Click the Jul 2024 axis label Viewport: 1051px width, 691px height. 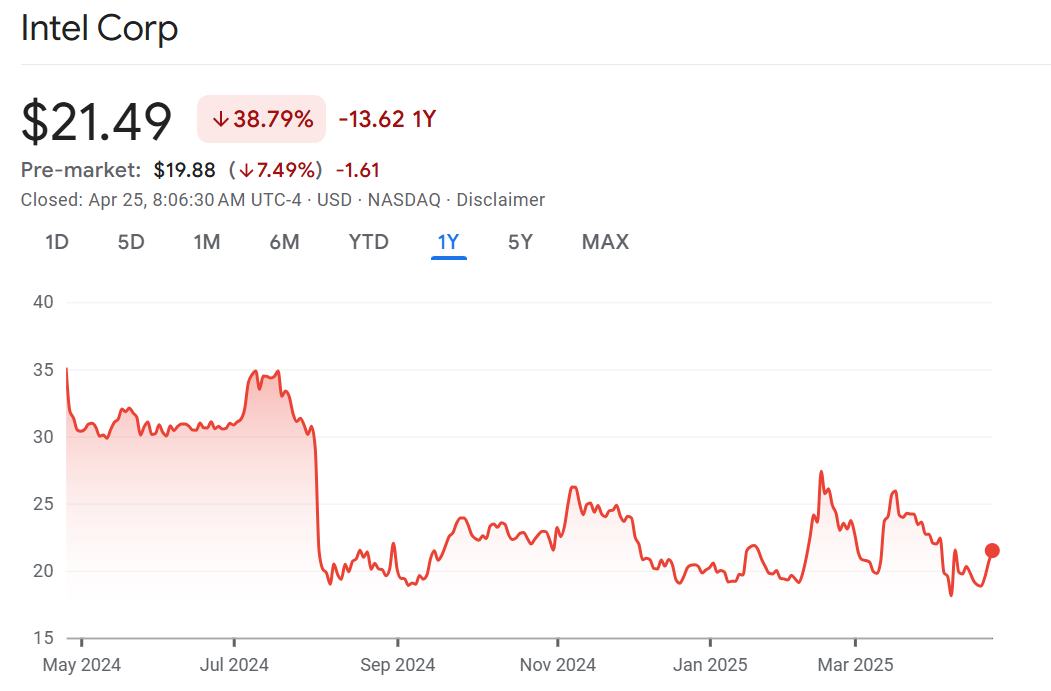point(234,665)
